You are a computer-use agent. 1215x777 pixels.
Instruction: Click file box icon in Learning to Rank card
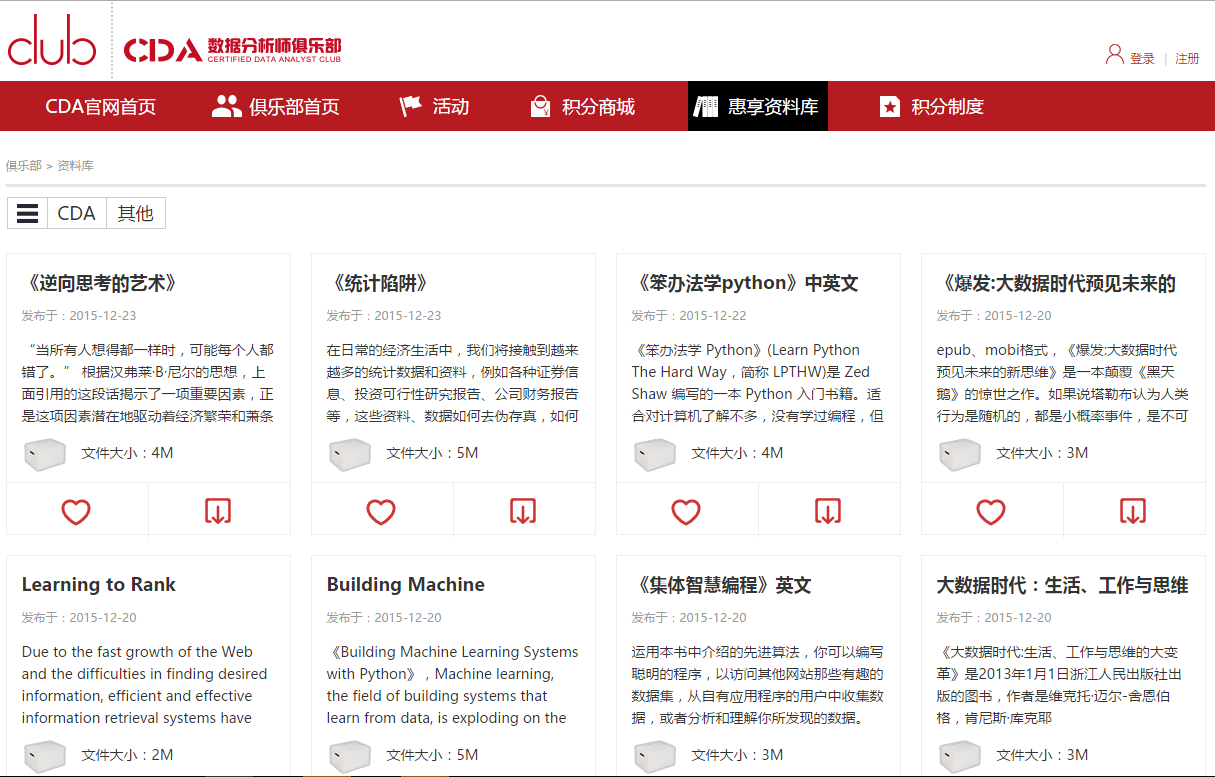45,757
